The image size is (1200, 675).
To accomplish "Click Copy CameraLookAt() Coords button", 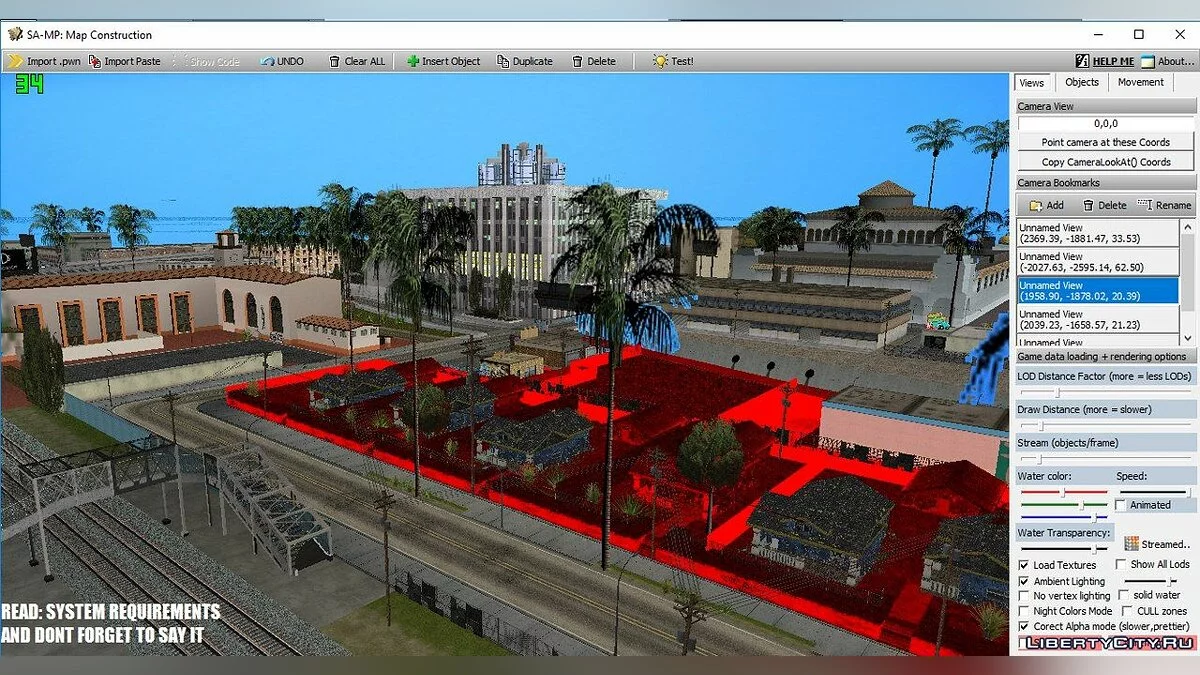I will pos(1105,162).
